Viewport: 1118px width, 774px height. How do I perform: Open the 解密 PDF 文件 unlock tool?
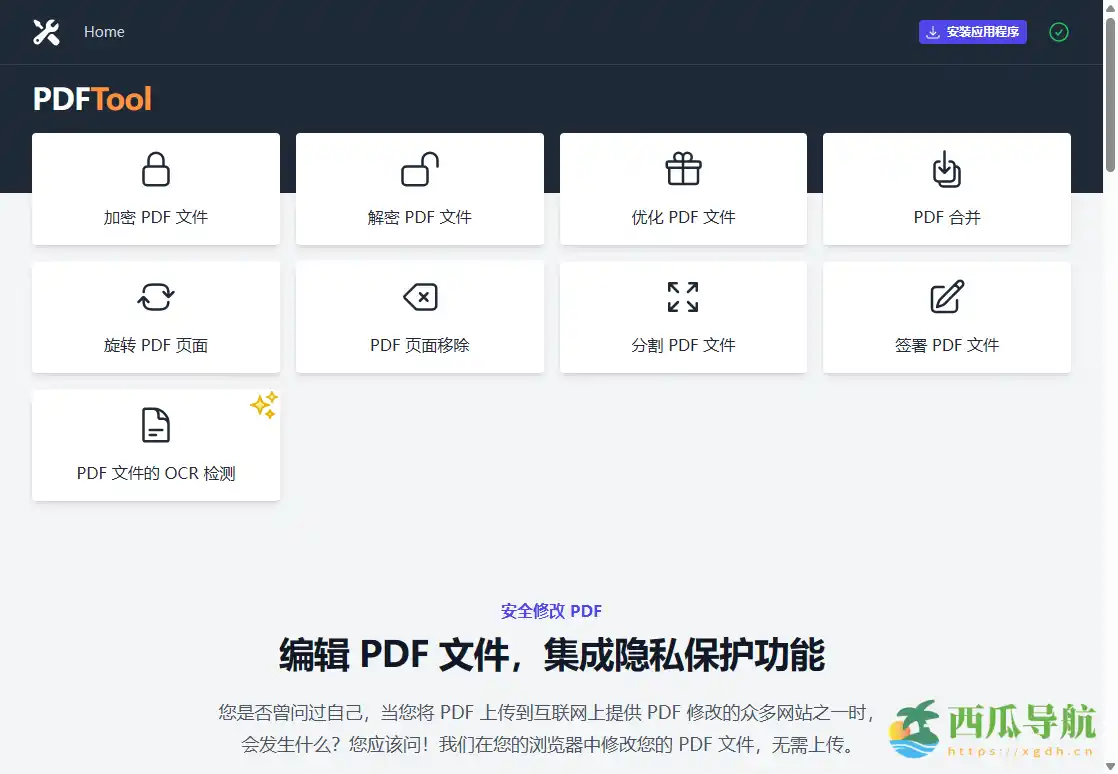419,189
